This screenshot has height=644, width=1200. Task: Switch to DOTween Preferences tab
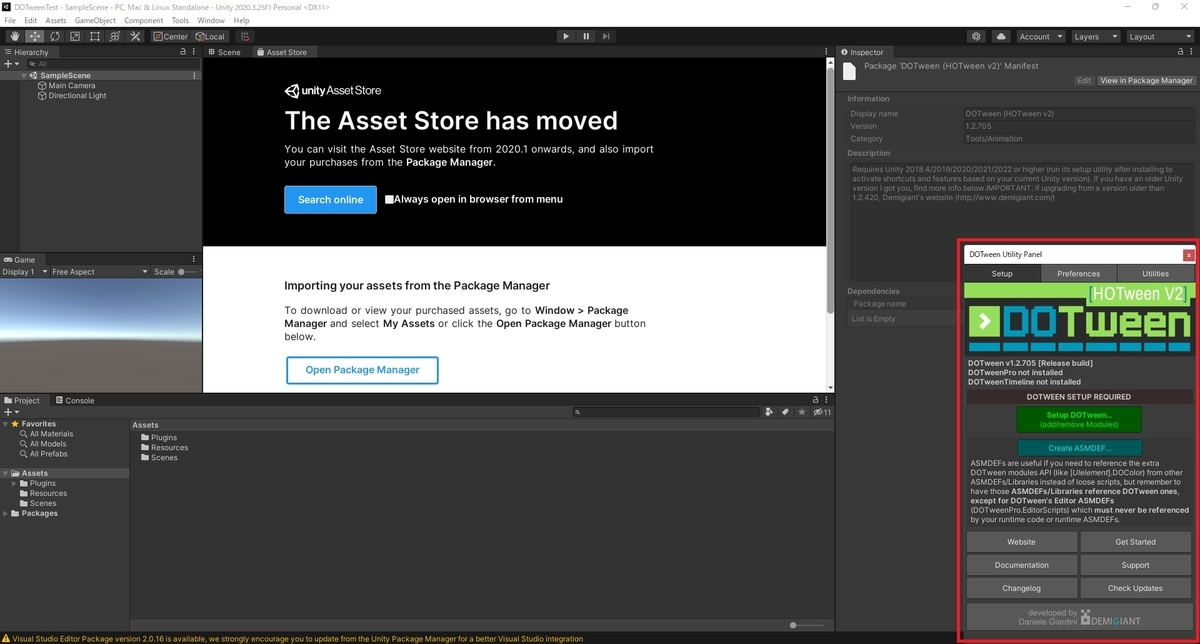click(1078, 273)
